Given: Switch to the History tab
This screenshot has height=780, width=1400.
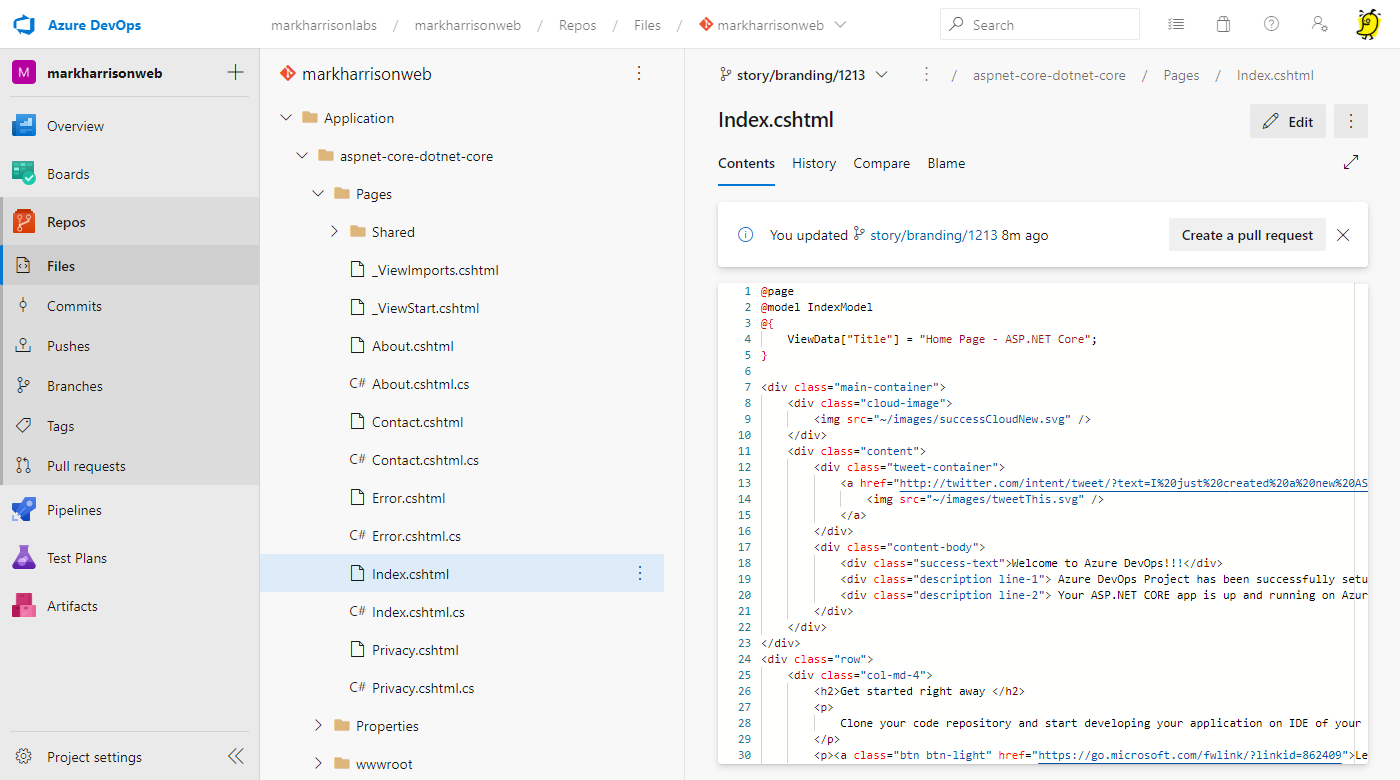Looking at the screenshot, I should (813, 163).
